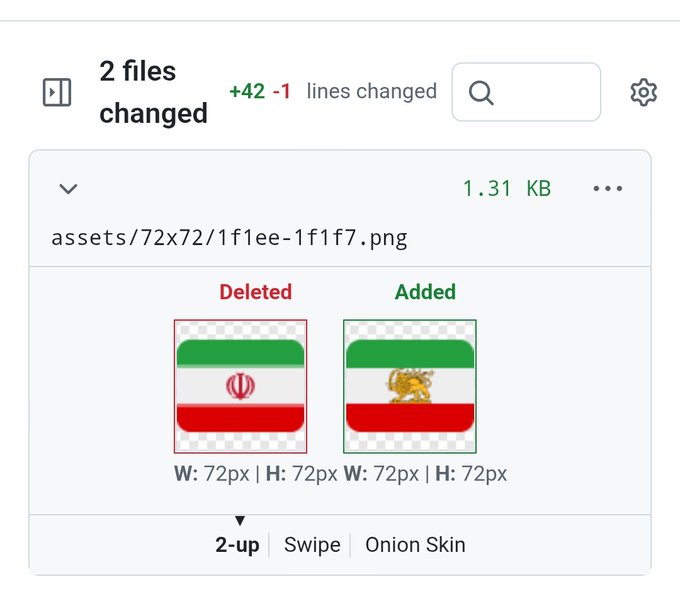The image size is (680, 596).
Task: Click the assets/72x72/1f1ee-1f1f7.png file path
Action: pyautogui.click(x=229, y=238)
